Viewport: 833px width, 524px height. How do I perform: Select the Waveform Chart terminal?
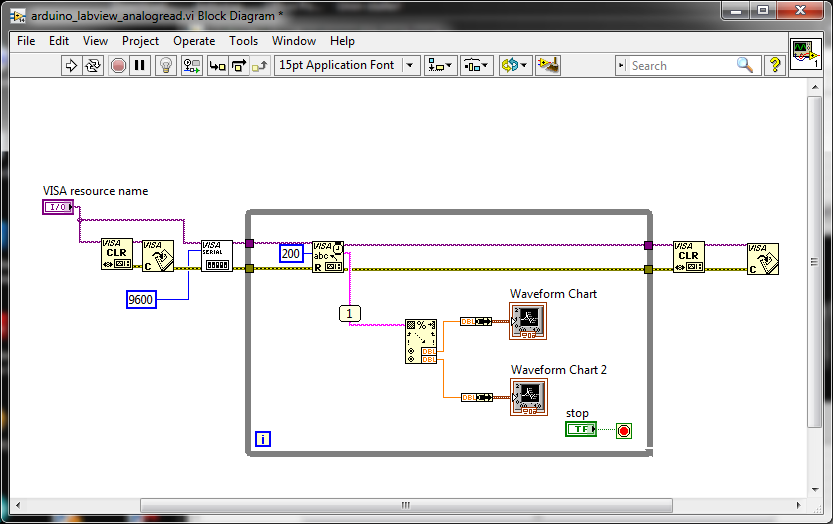528,321
